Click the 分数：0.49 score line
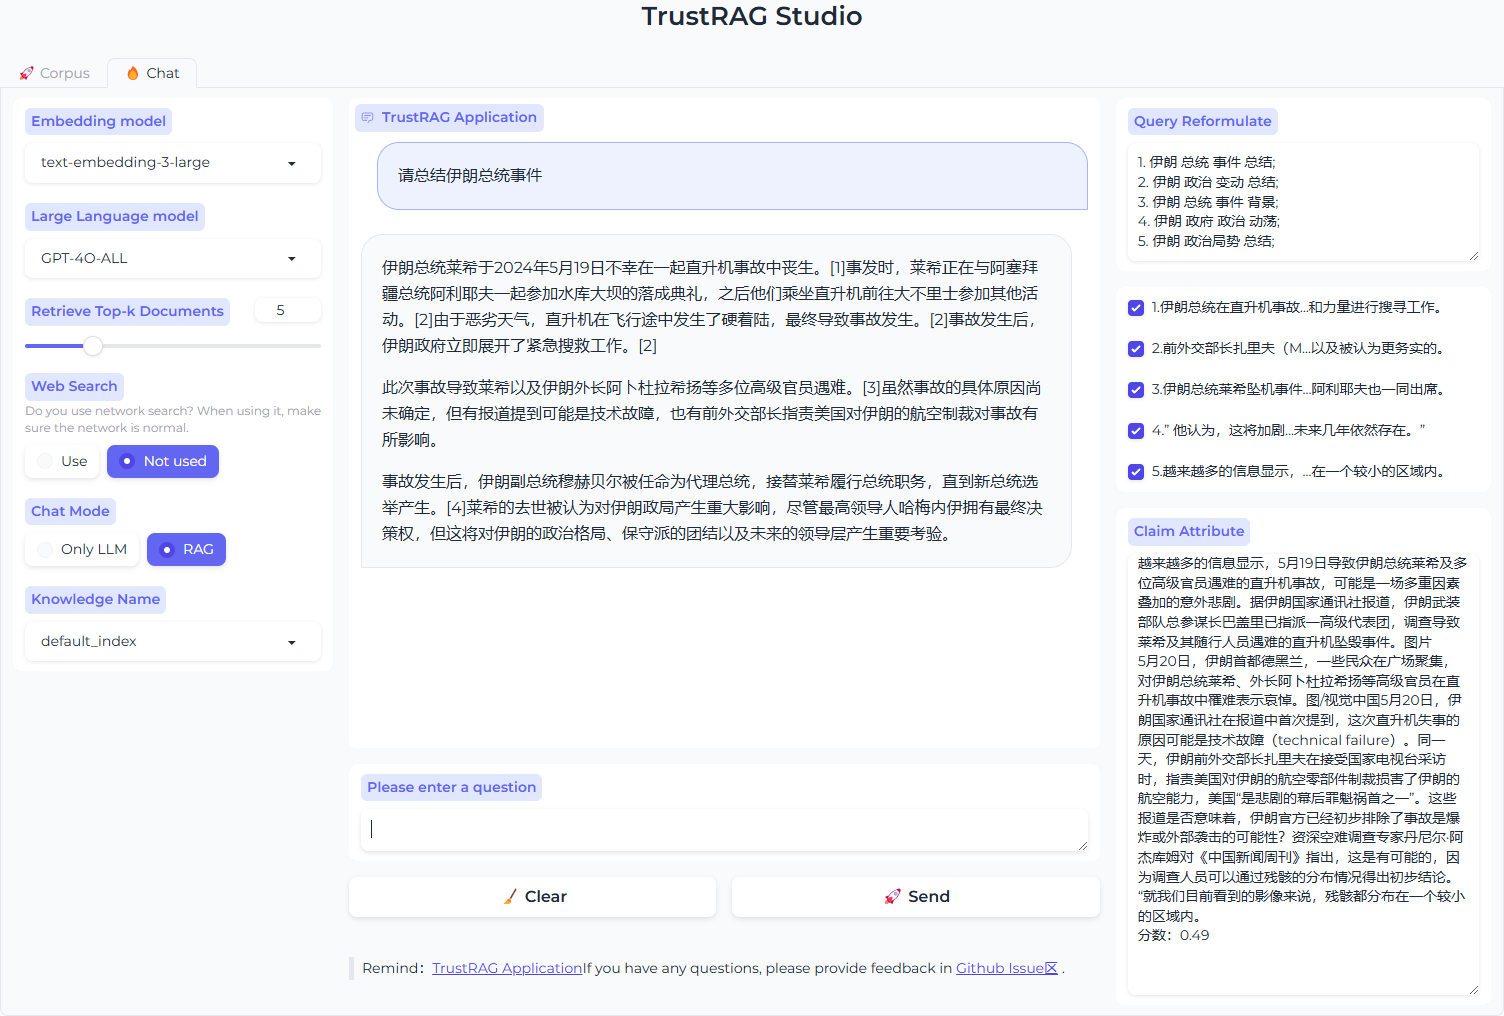 (1173, 936)
